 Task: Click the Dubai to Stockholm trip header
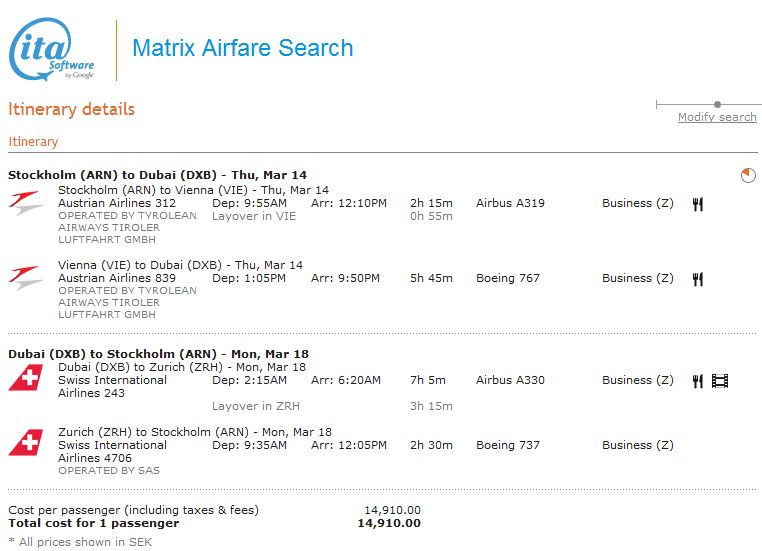tap(159, 353)
